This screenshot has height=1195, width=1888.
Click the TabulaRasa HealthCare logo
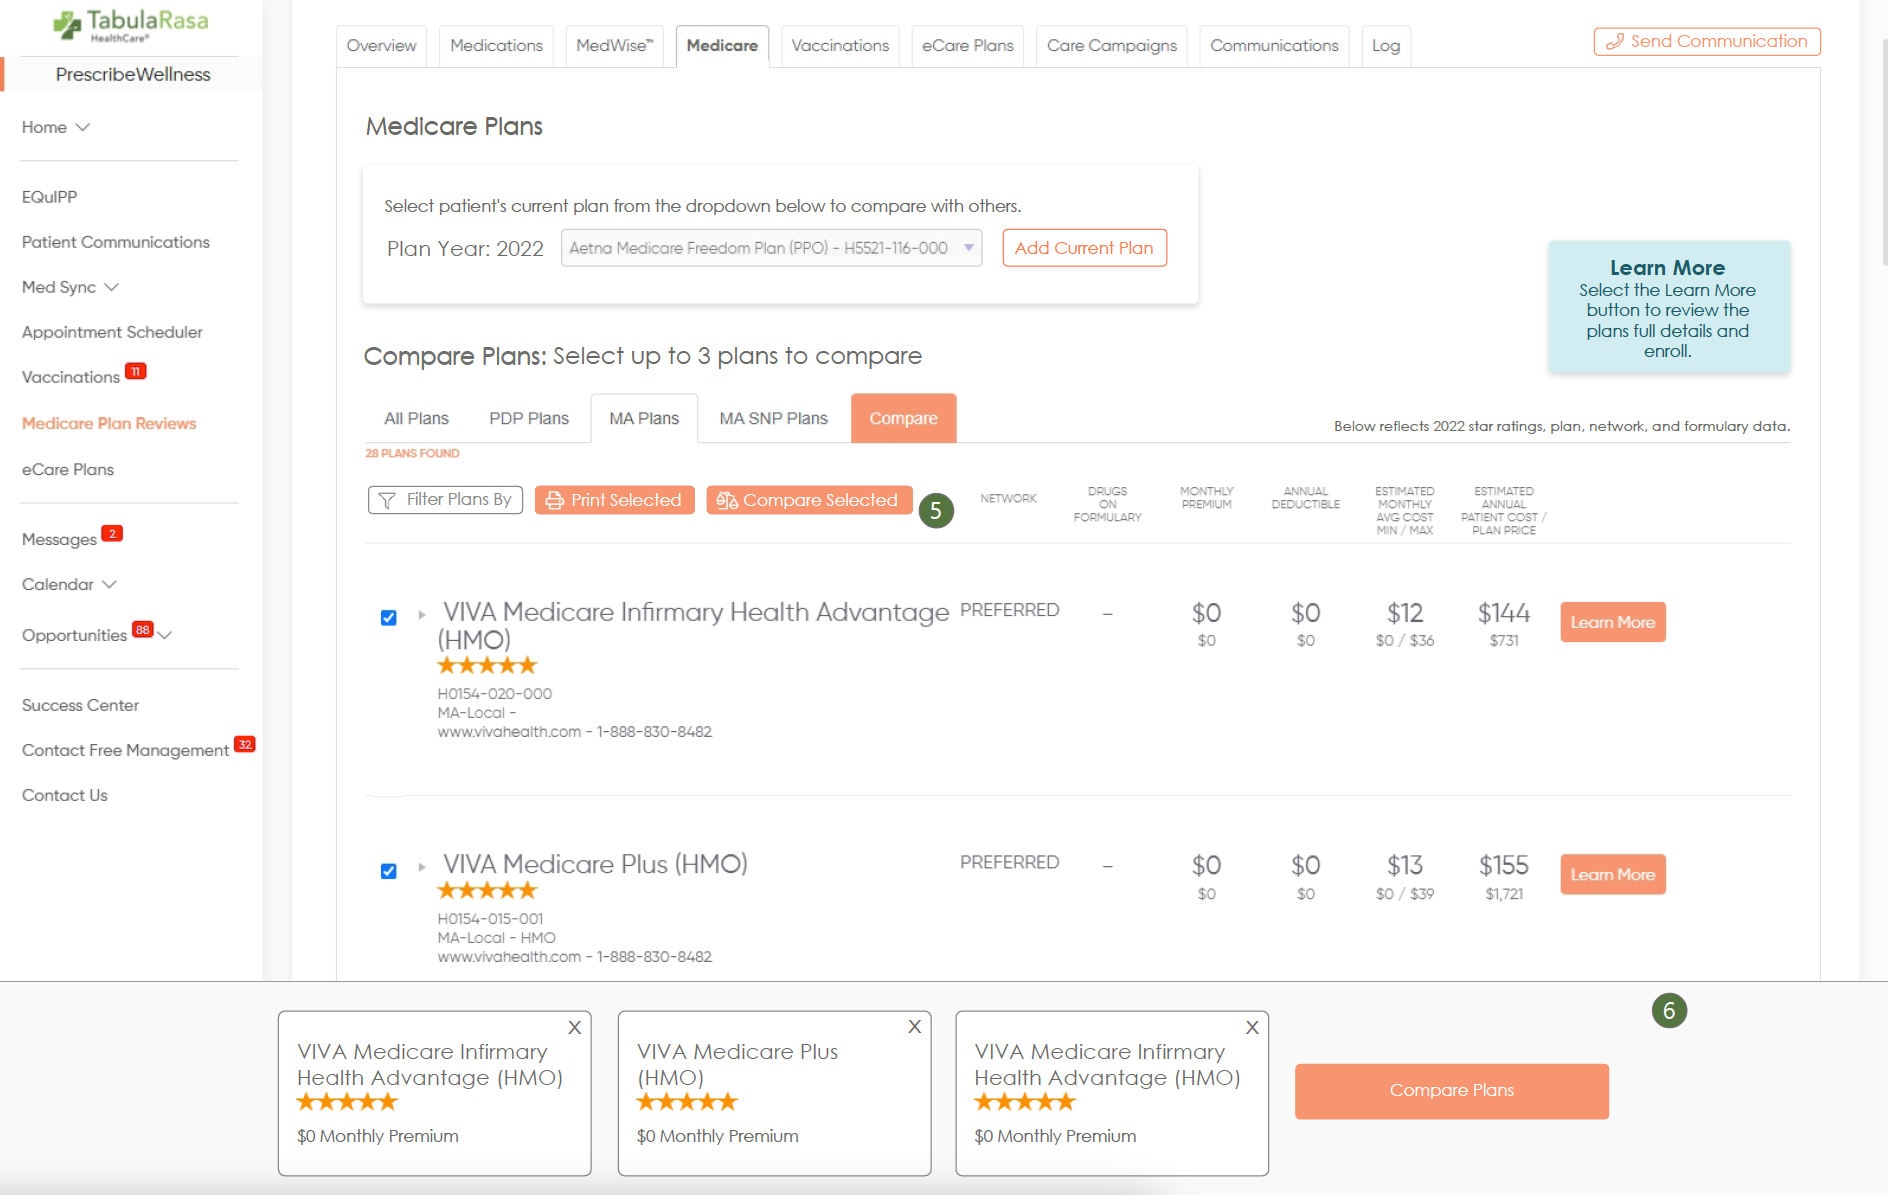coord(131,25)
